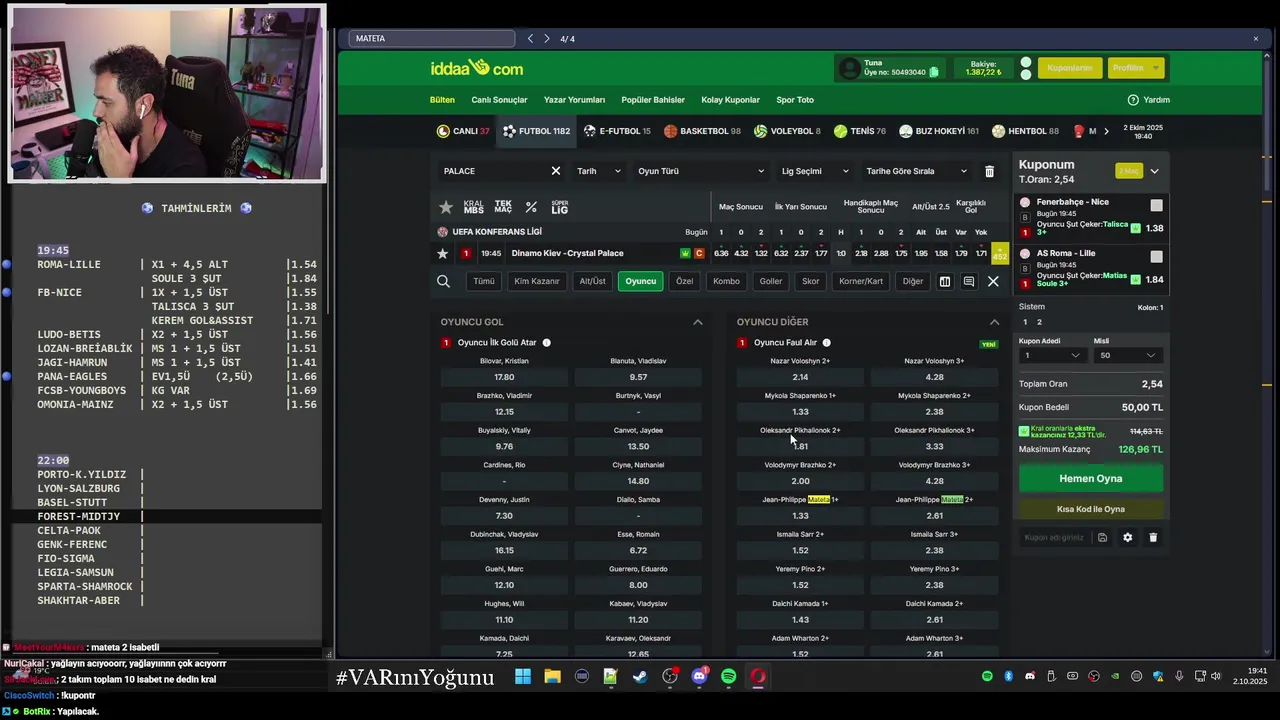
Task: Toggle checkbox for AS Roma - Lille bet
Action: tap(1156, 256)
